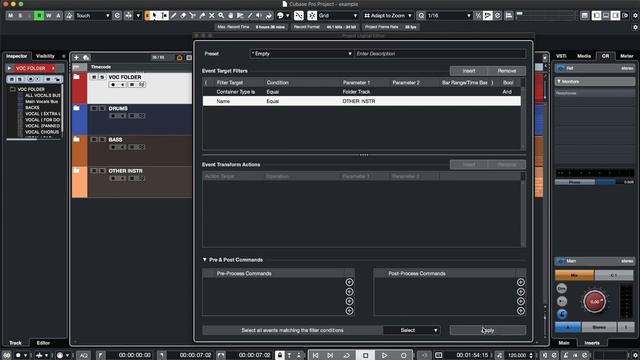Open the VSTi tab in right zone
640x360 pixels.
click(x=561, y=56)
